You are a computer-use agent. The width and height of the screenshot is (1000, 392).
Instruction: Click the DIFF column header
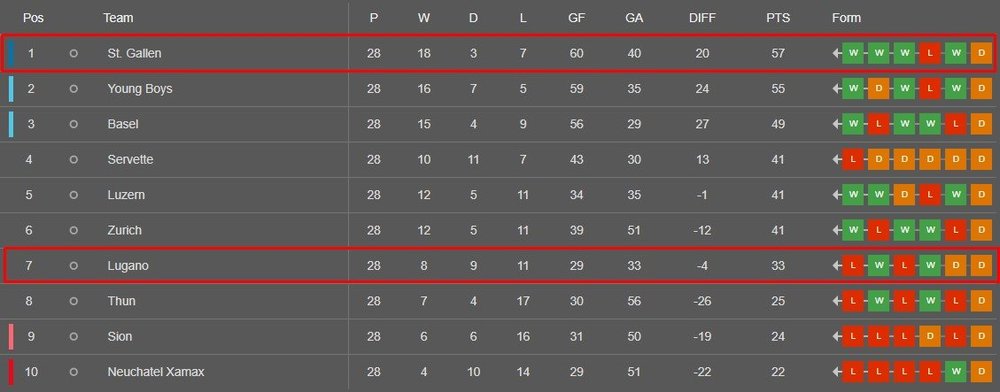pos(702,18)
